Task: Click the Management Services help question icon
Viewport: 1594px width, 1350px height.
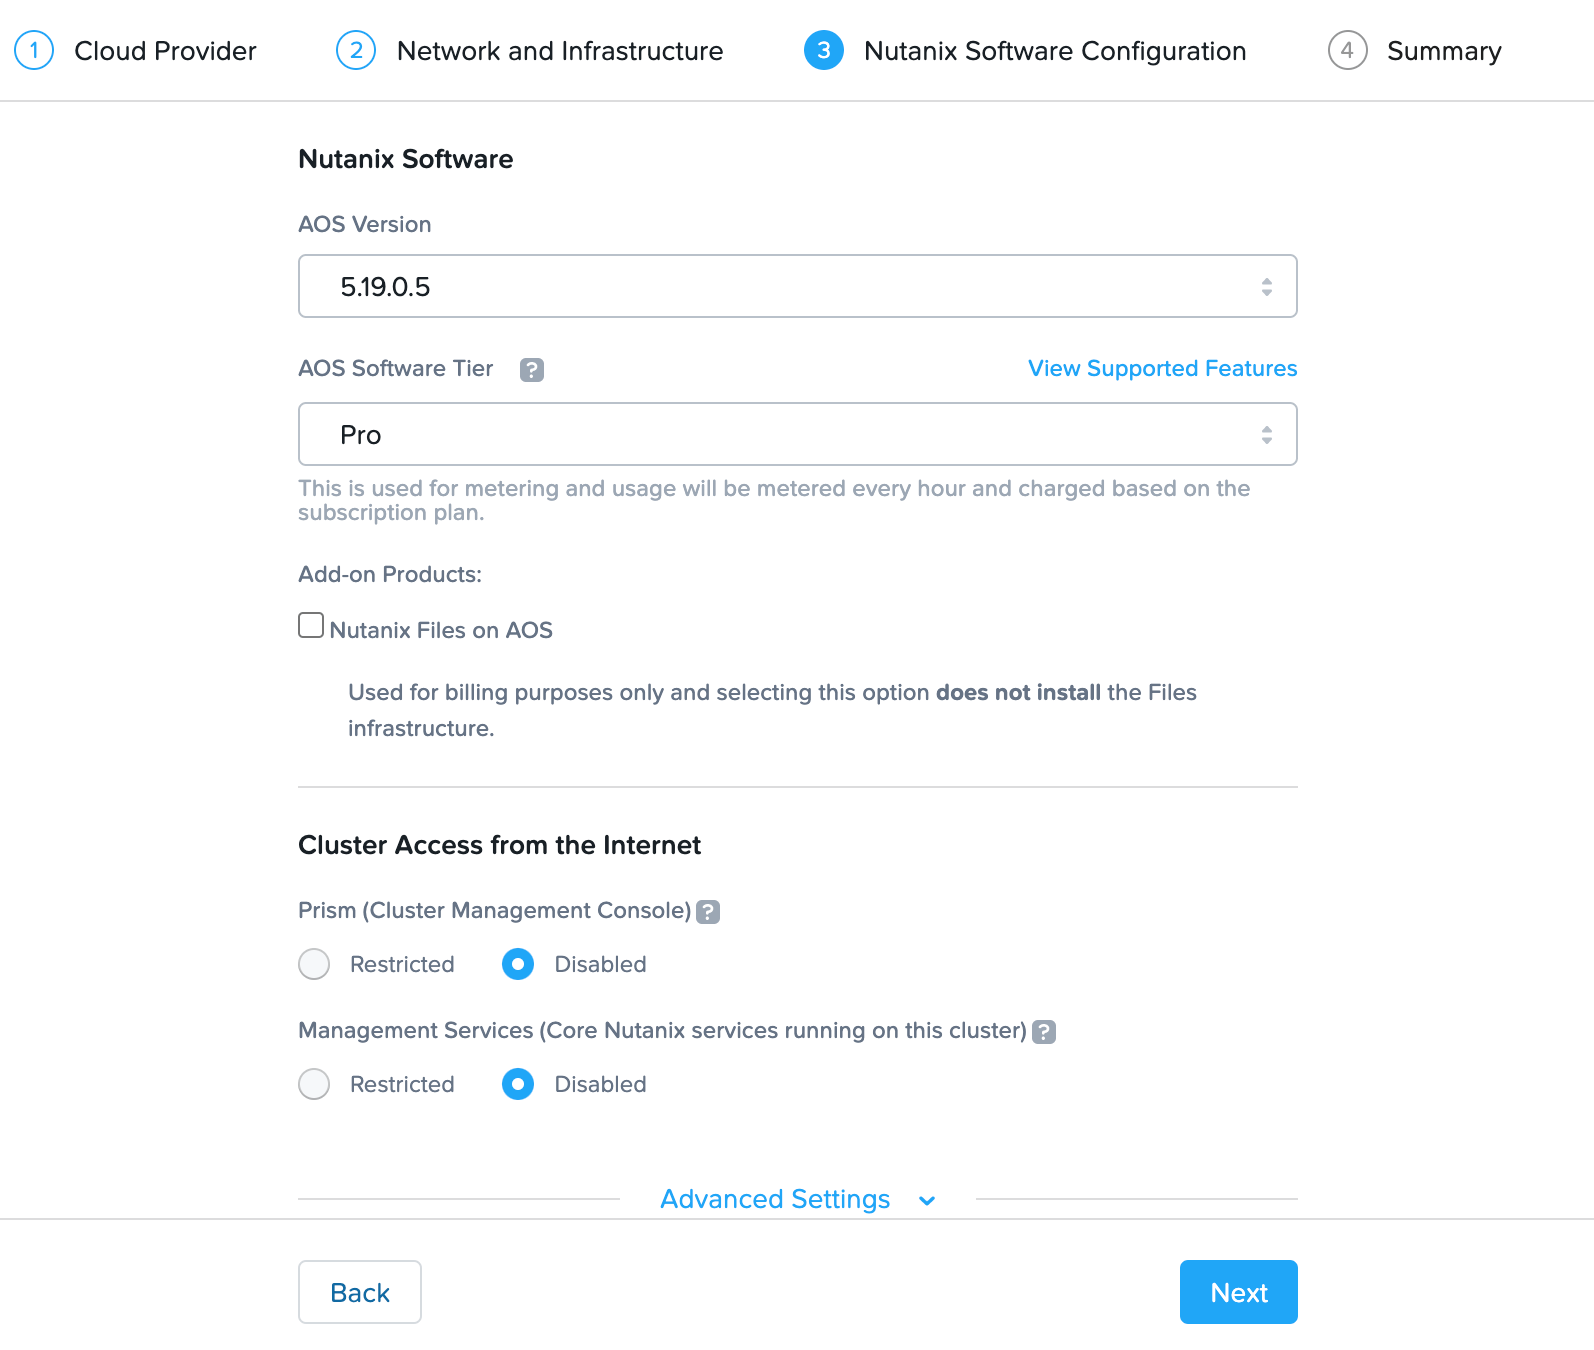Action: coord(1044,1032)
